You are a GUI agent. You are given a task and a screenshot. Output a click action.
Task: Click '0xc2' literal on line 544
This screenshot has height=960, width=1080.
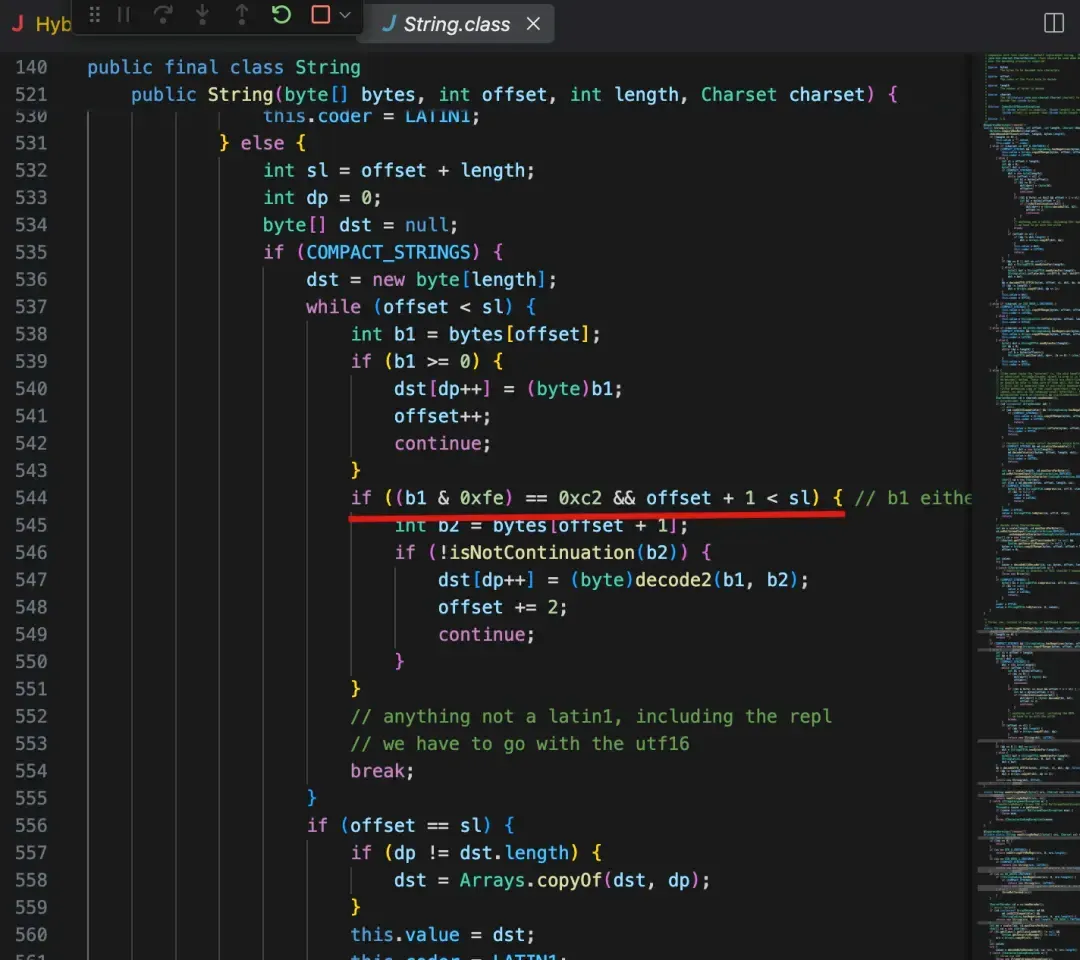point(580,498)
